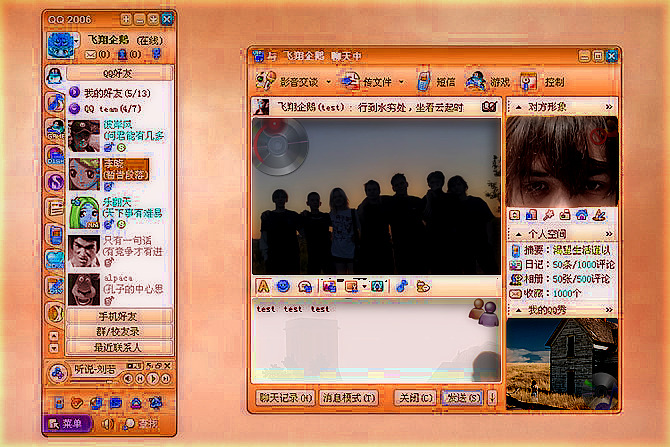The width and height of the screenshot is (670, 447).
Task: Click the music player round logo icon
Action: pos(57,374)
